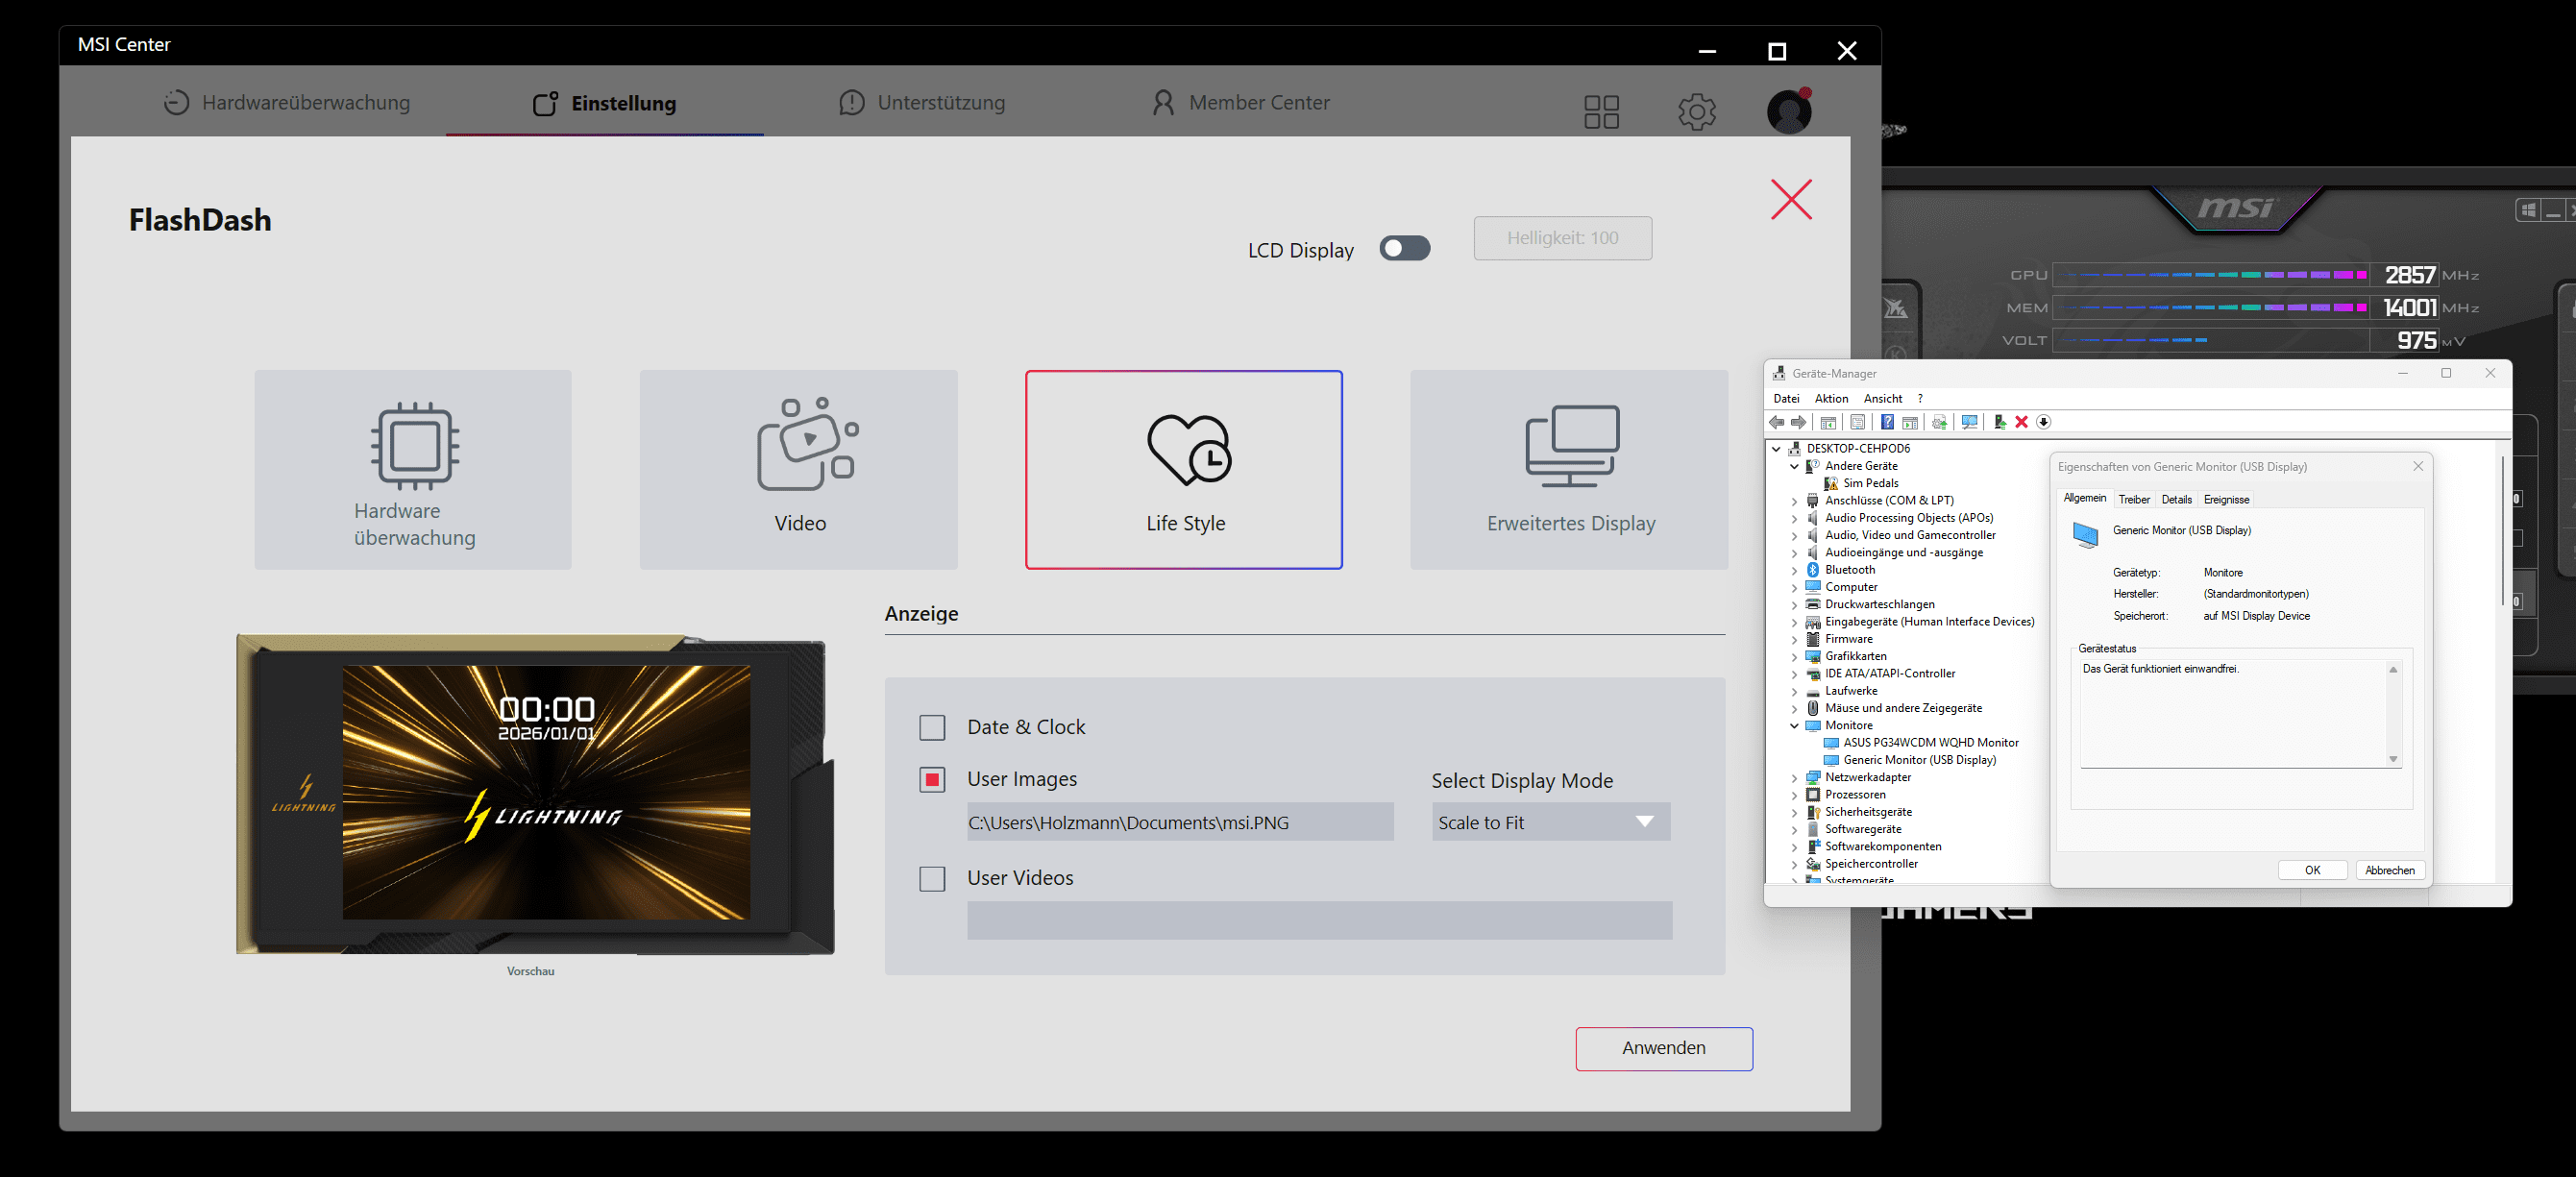
Task: Click the Anwenden button
Action: click(x=1663, y=1048)
